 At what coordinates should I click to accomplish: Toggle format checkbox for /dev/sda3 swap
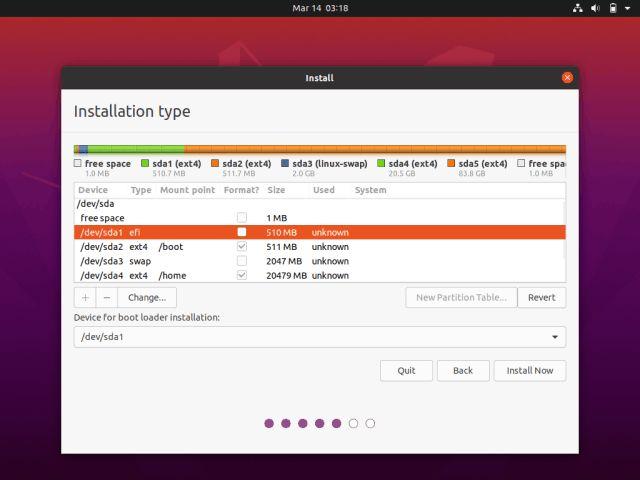242,260
